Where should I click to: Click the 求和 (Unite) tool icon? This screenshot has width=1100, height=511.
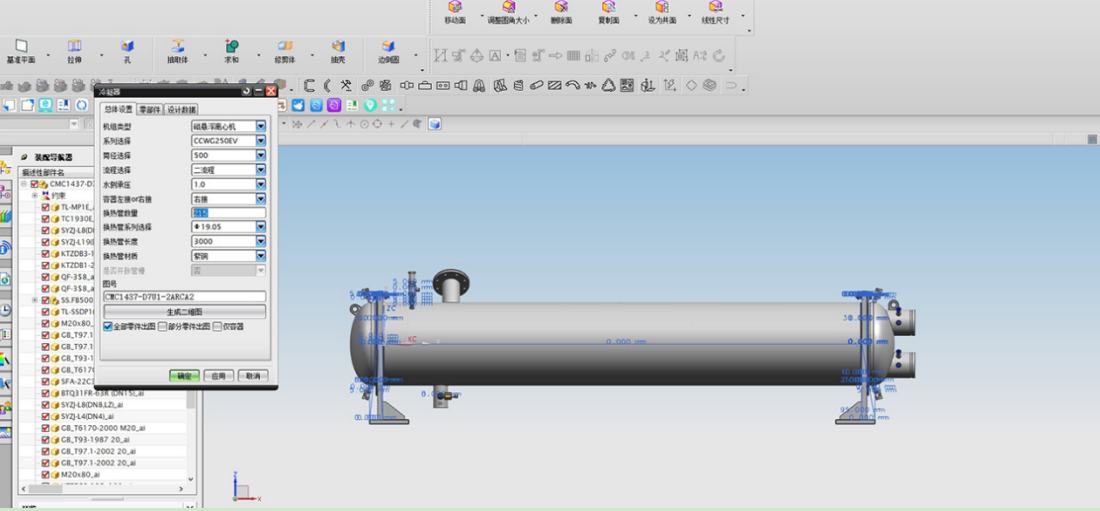coord(231,47)
